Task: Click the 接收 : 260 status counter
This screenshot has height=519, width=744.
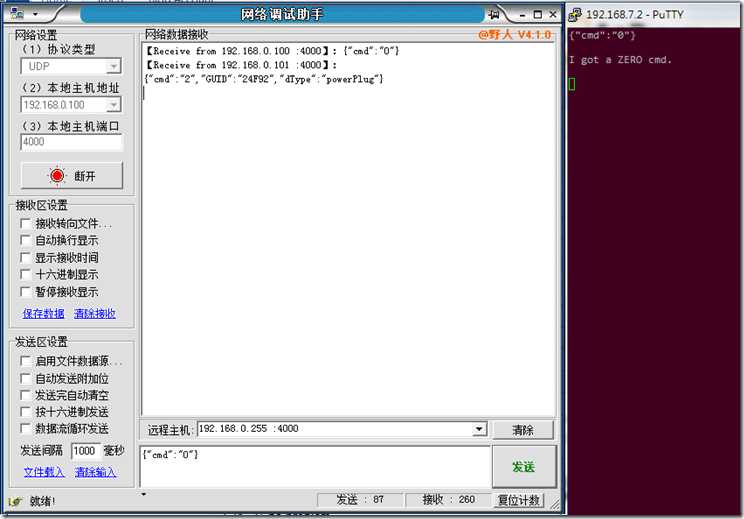Action: pos(448,500)
